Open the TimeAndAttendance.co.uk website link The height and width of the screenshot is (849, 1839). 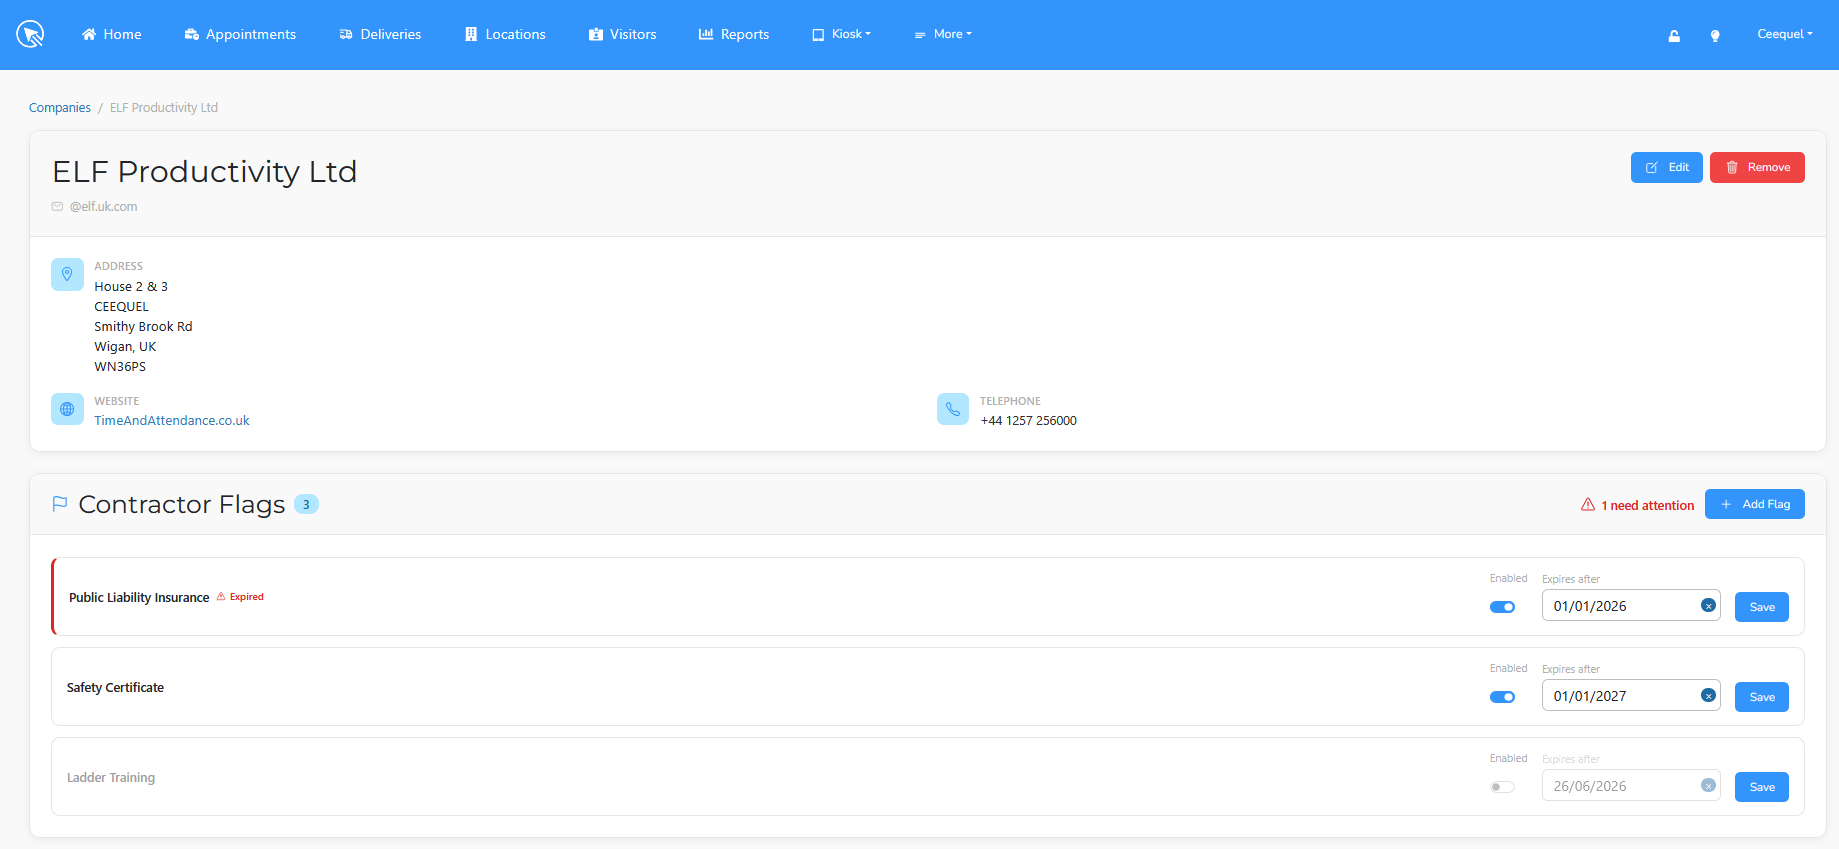[x=172, y=421]
